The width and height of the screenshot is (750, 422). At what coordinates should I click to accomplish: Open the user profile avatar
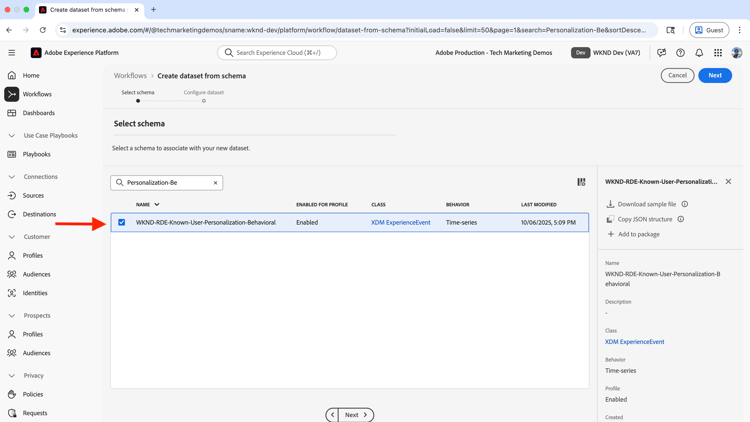[x=737, y=53]
